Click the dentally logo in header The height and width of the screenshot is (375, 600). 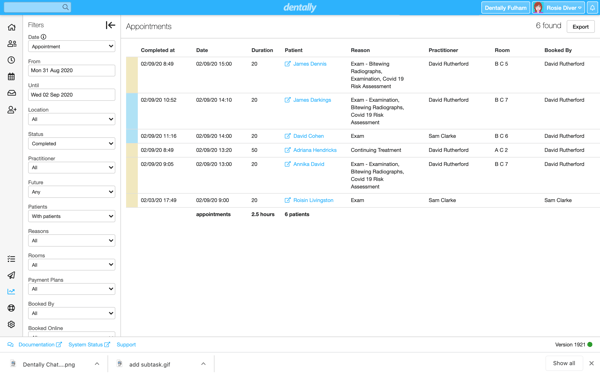click(x=300, y=7)
